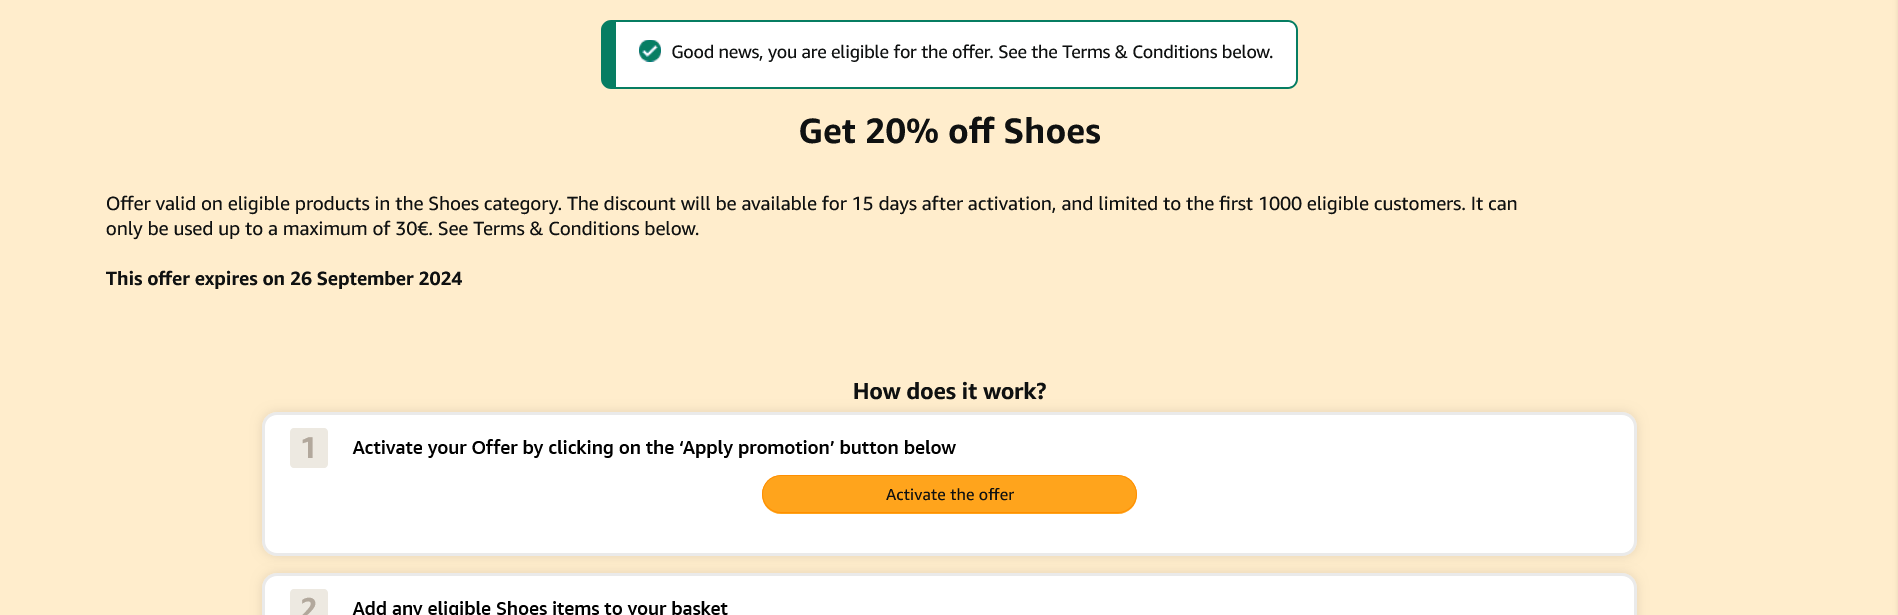Click 'Shoes category' in the offer description
The width and height of the screenshot is (1898, 615).
click(x=493, y=204)
